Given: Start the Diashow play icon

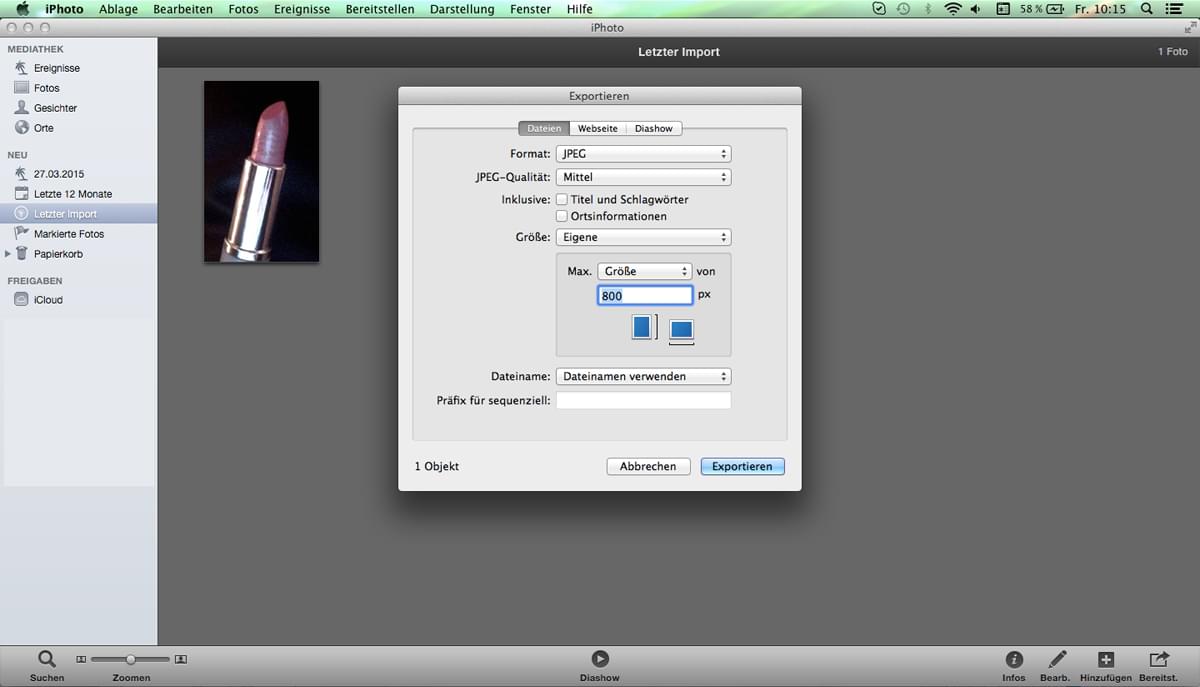Looking at the screenshot, I should pyautogui.click(x=599, y=659).
